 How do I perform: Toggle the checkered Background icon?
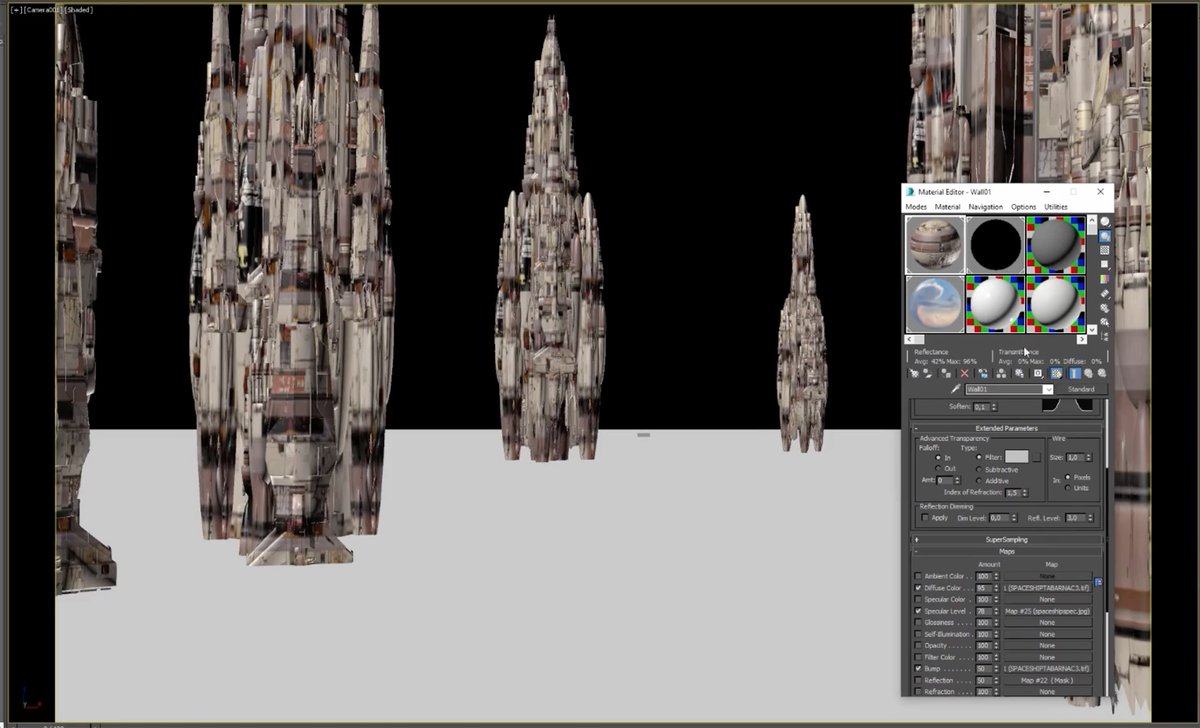(x=1105, y=250)
